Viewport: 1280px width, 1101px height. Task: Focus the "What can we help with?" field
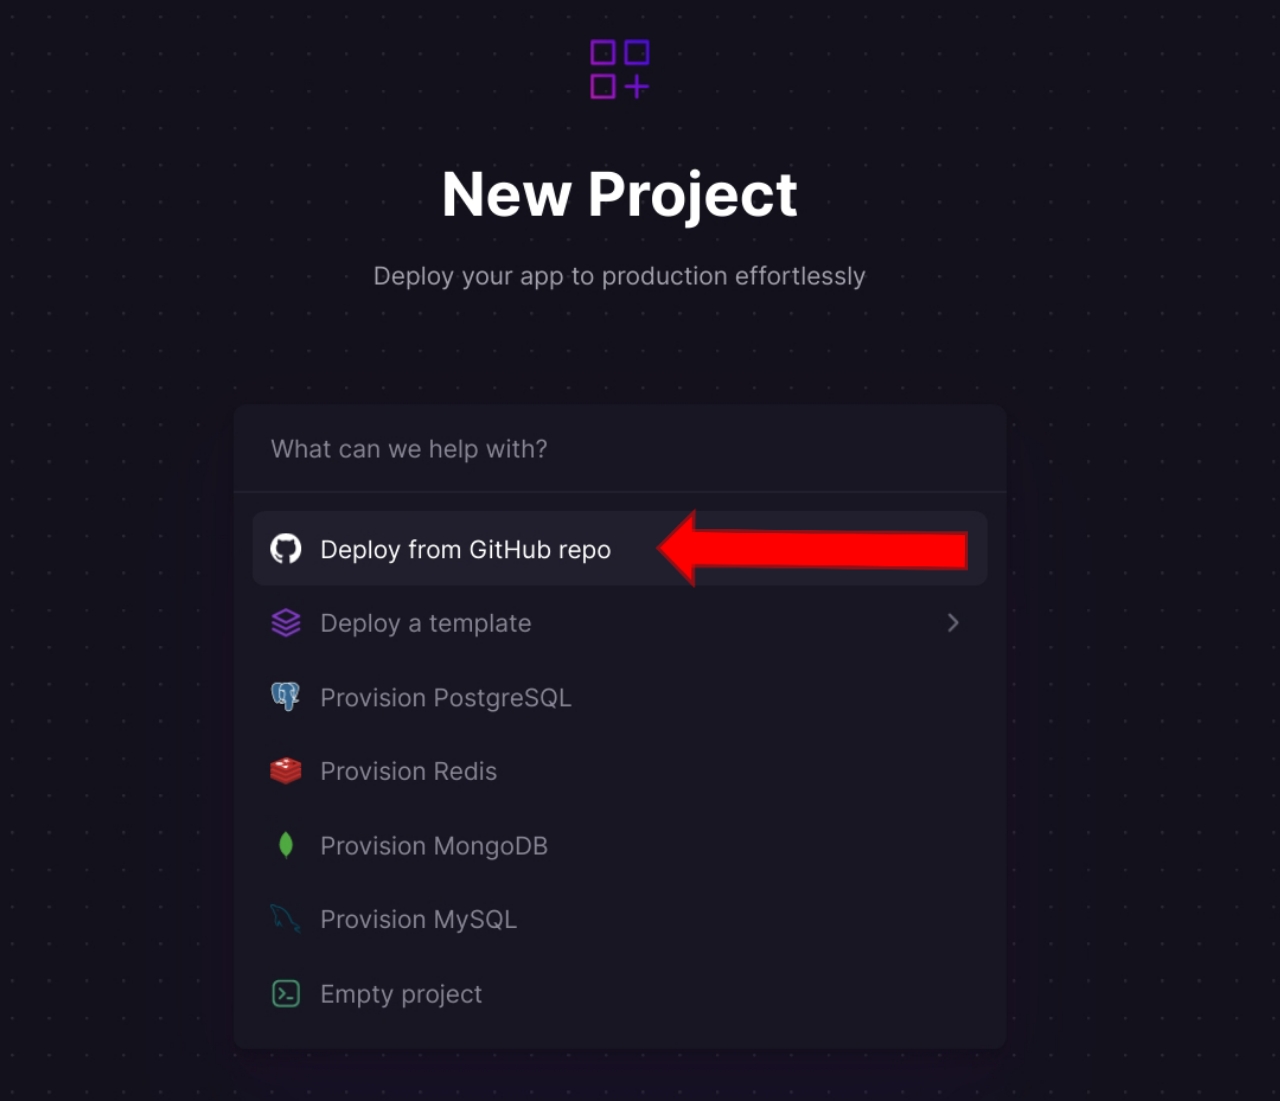point(620,449)
